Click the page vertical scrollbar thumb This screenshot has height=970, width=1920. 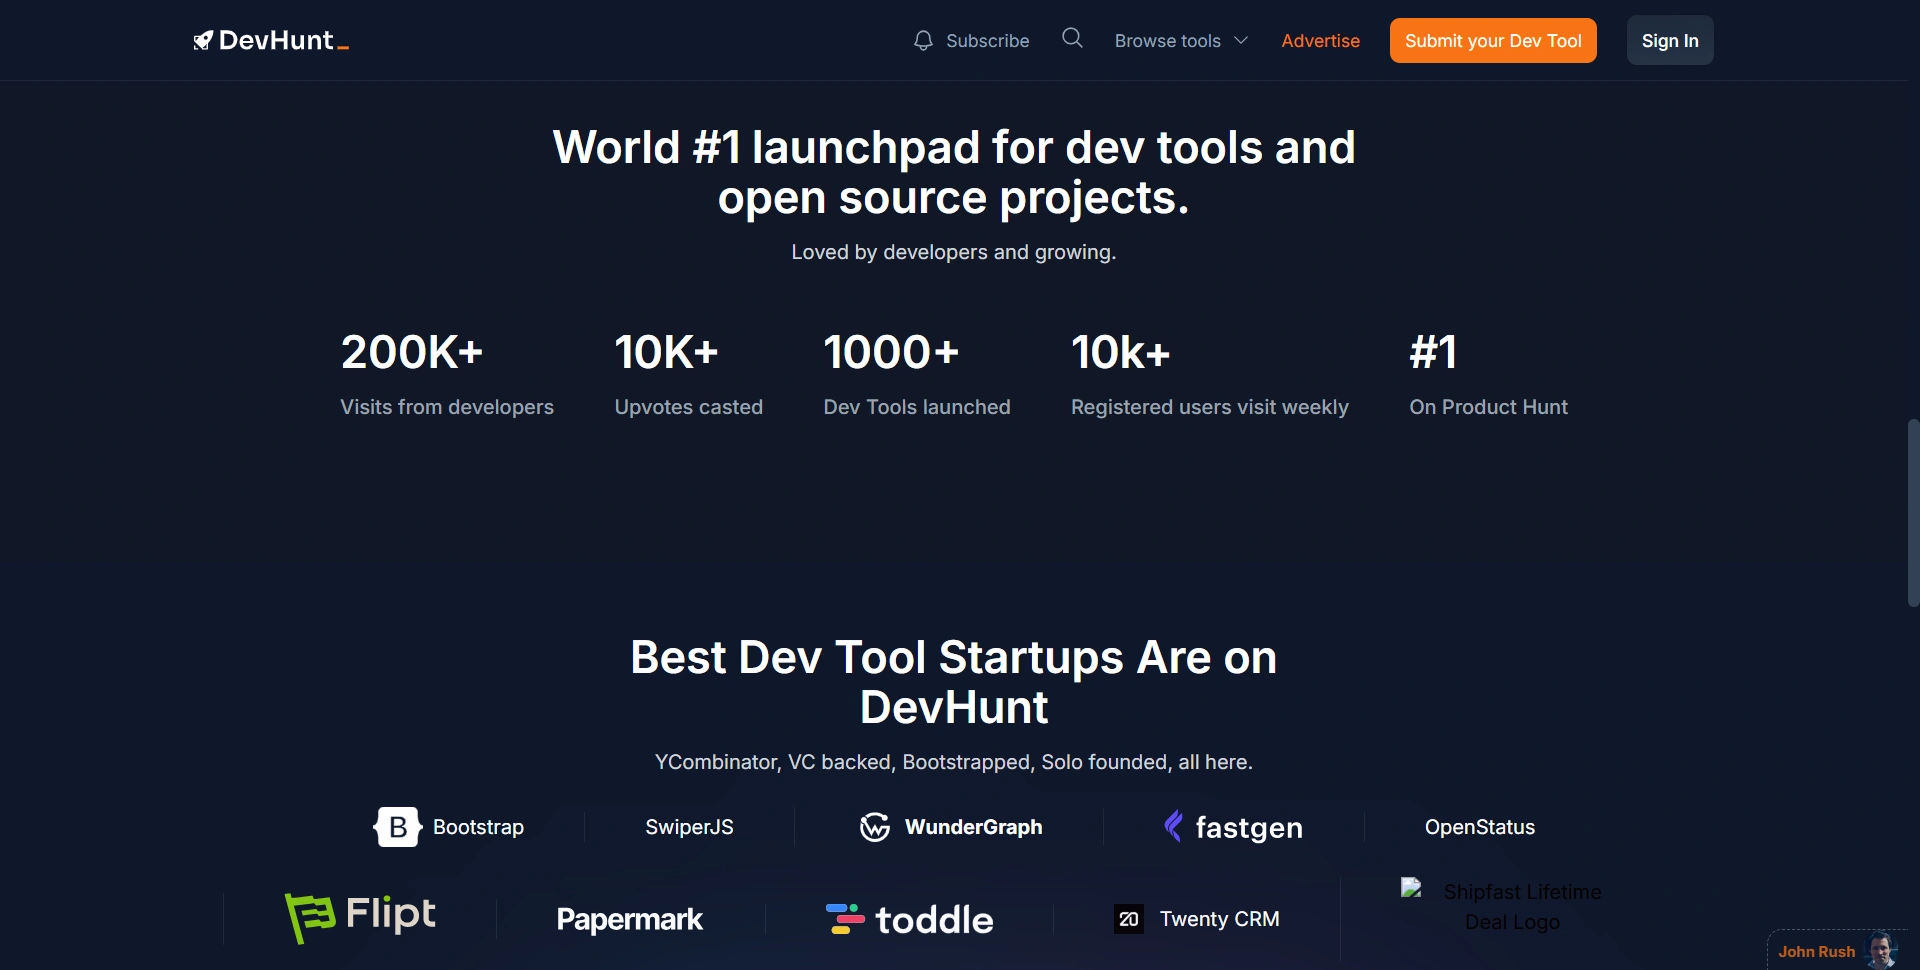pos(1913,513)
